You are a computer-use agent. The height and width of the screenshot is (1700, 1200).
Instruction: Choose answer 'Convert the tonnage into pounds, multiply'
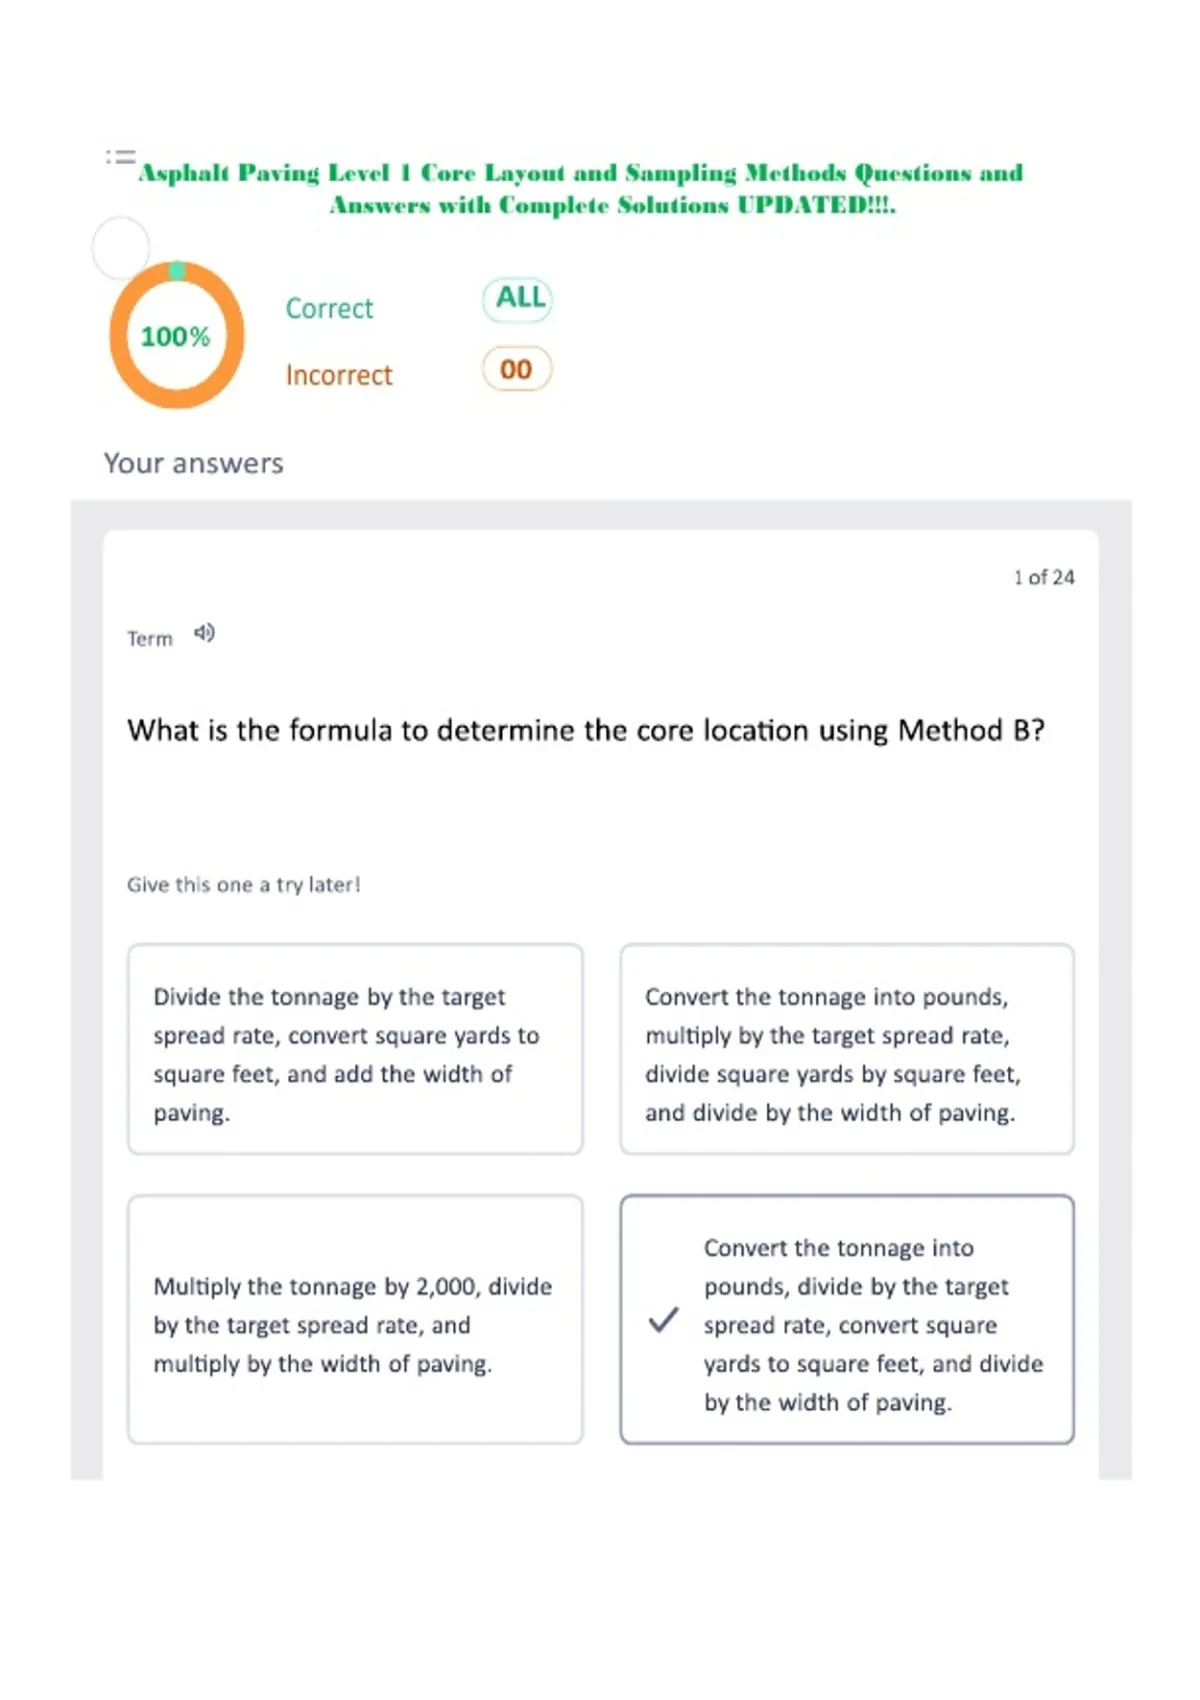pos(847,1049)
